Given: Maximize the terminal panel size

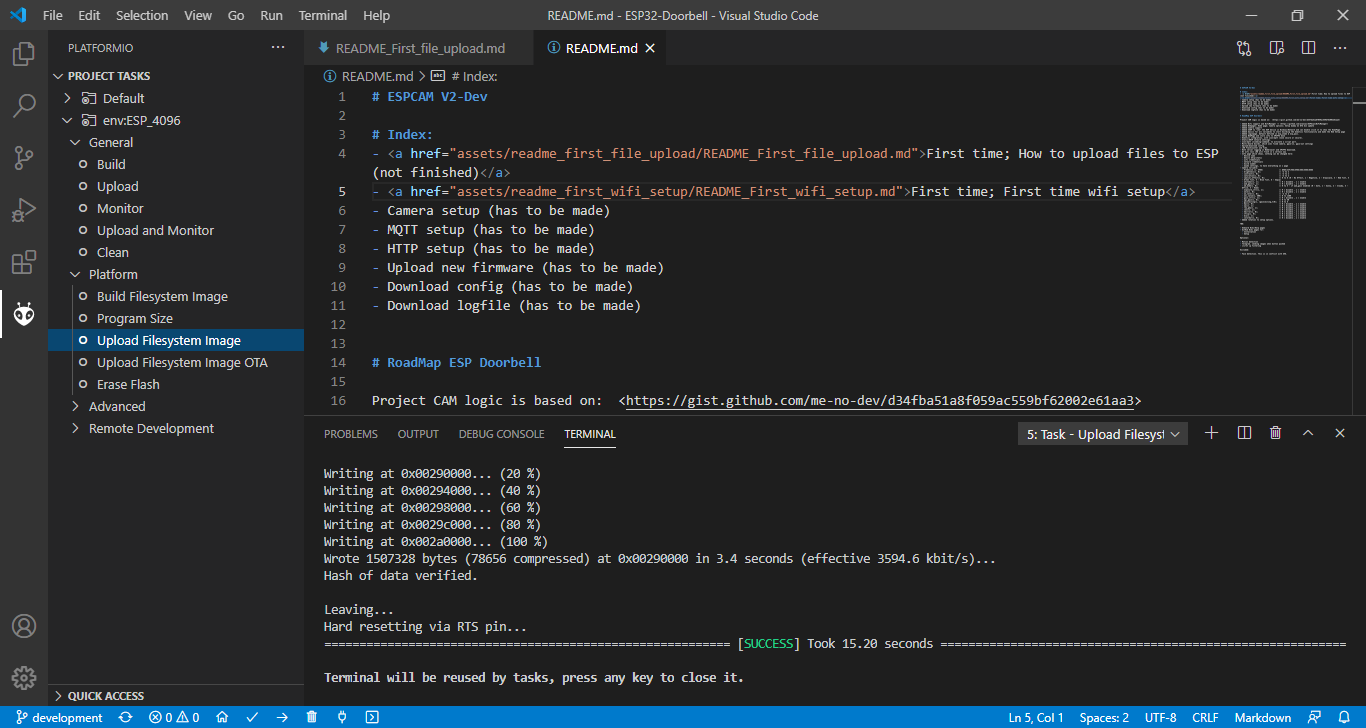Looking at the screenshot, I should [x=1308, y=433].
